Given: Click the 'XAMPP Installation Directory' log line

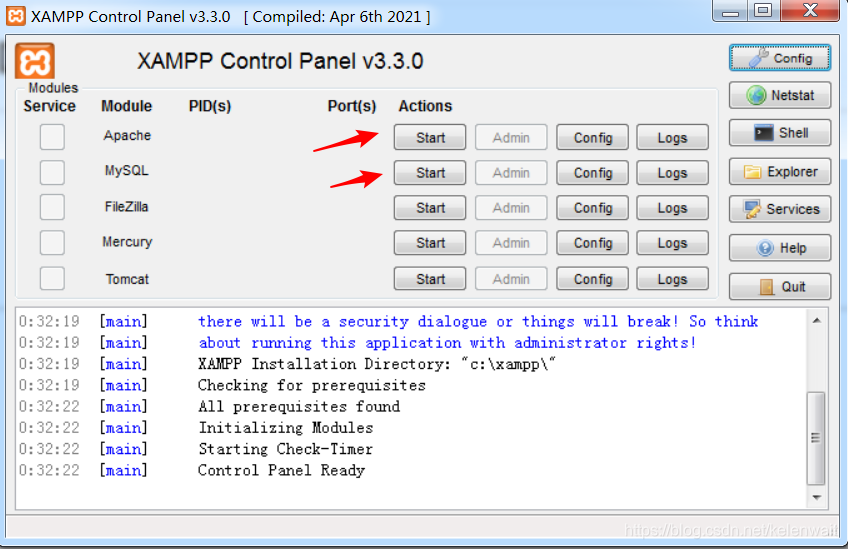Looking at the screenshot, I should pos(377,364).
